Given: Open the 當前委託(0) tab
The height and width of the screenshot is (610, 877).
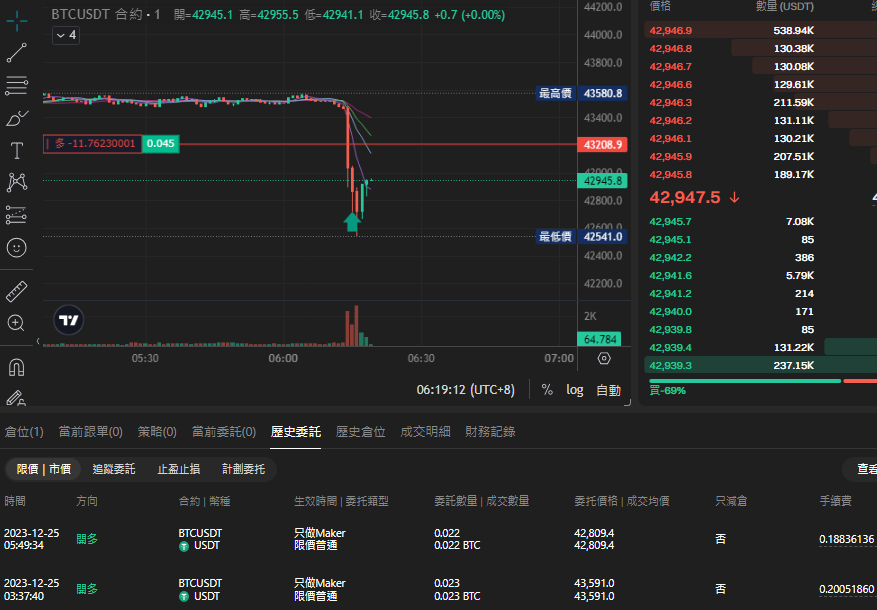Looking at the screenshot, I should click(224, 432).
